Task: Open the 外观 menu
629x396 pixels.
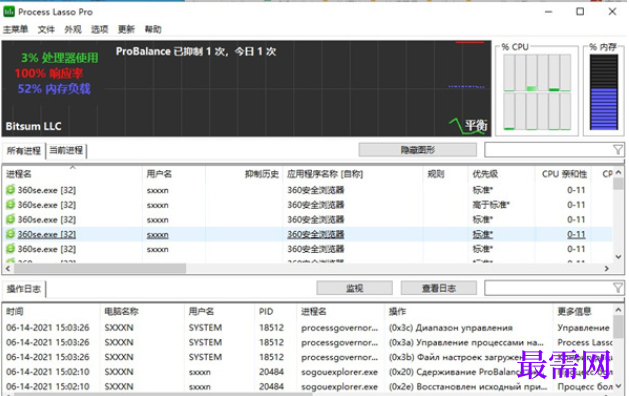Action: coord(73,29)
